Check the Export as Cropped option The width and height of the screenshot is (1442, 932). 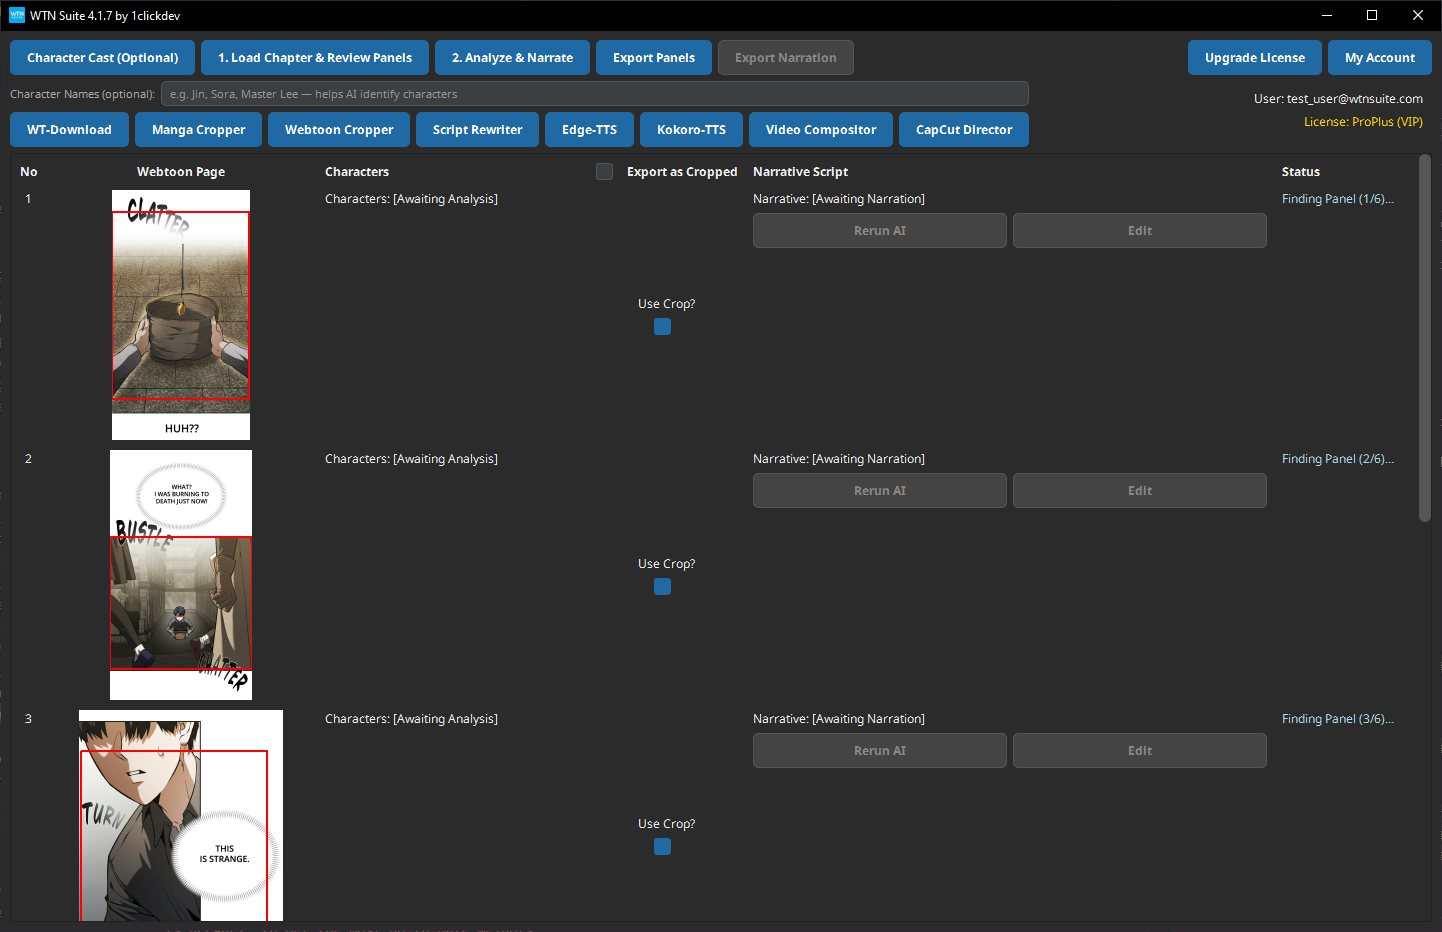coord(604,171)
